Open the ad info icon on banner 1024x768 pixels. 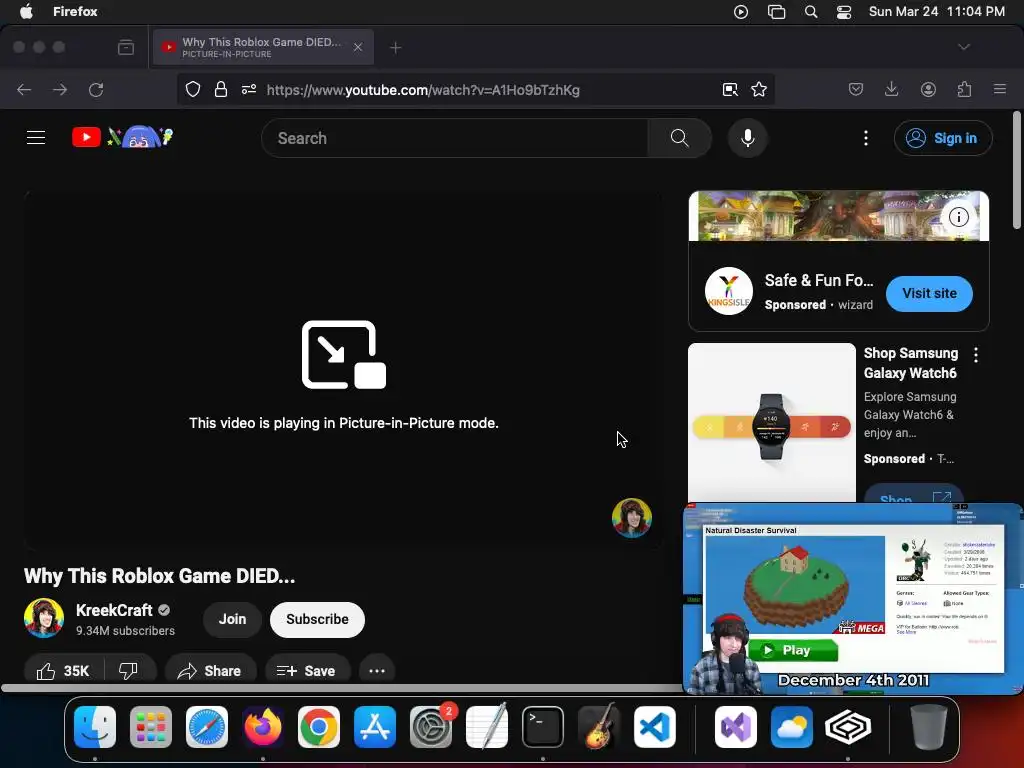click(959, 217)
